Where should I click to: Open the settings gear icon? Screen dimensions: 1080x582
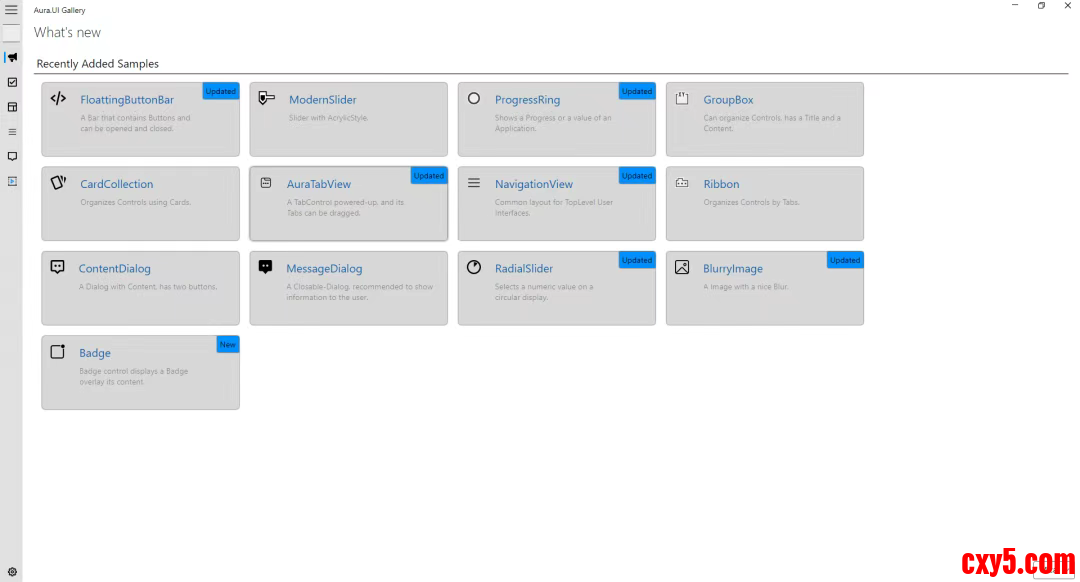pyautogui.click(x=12, y=572)
